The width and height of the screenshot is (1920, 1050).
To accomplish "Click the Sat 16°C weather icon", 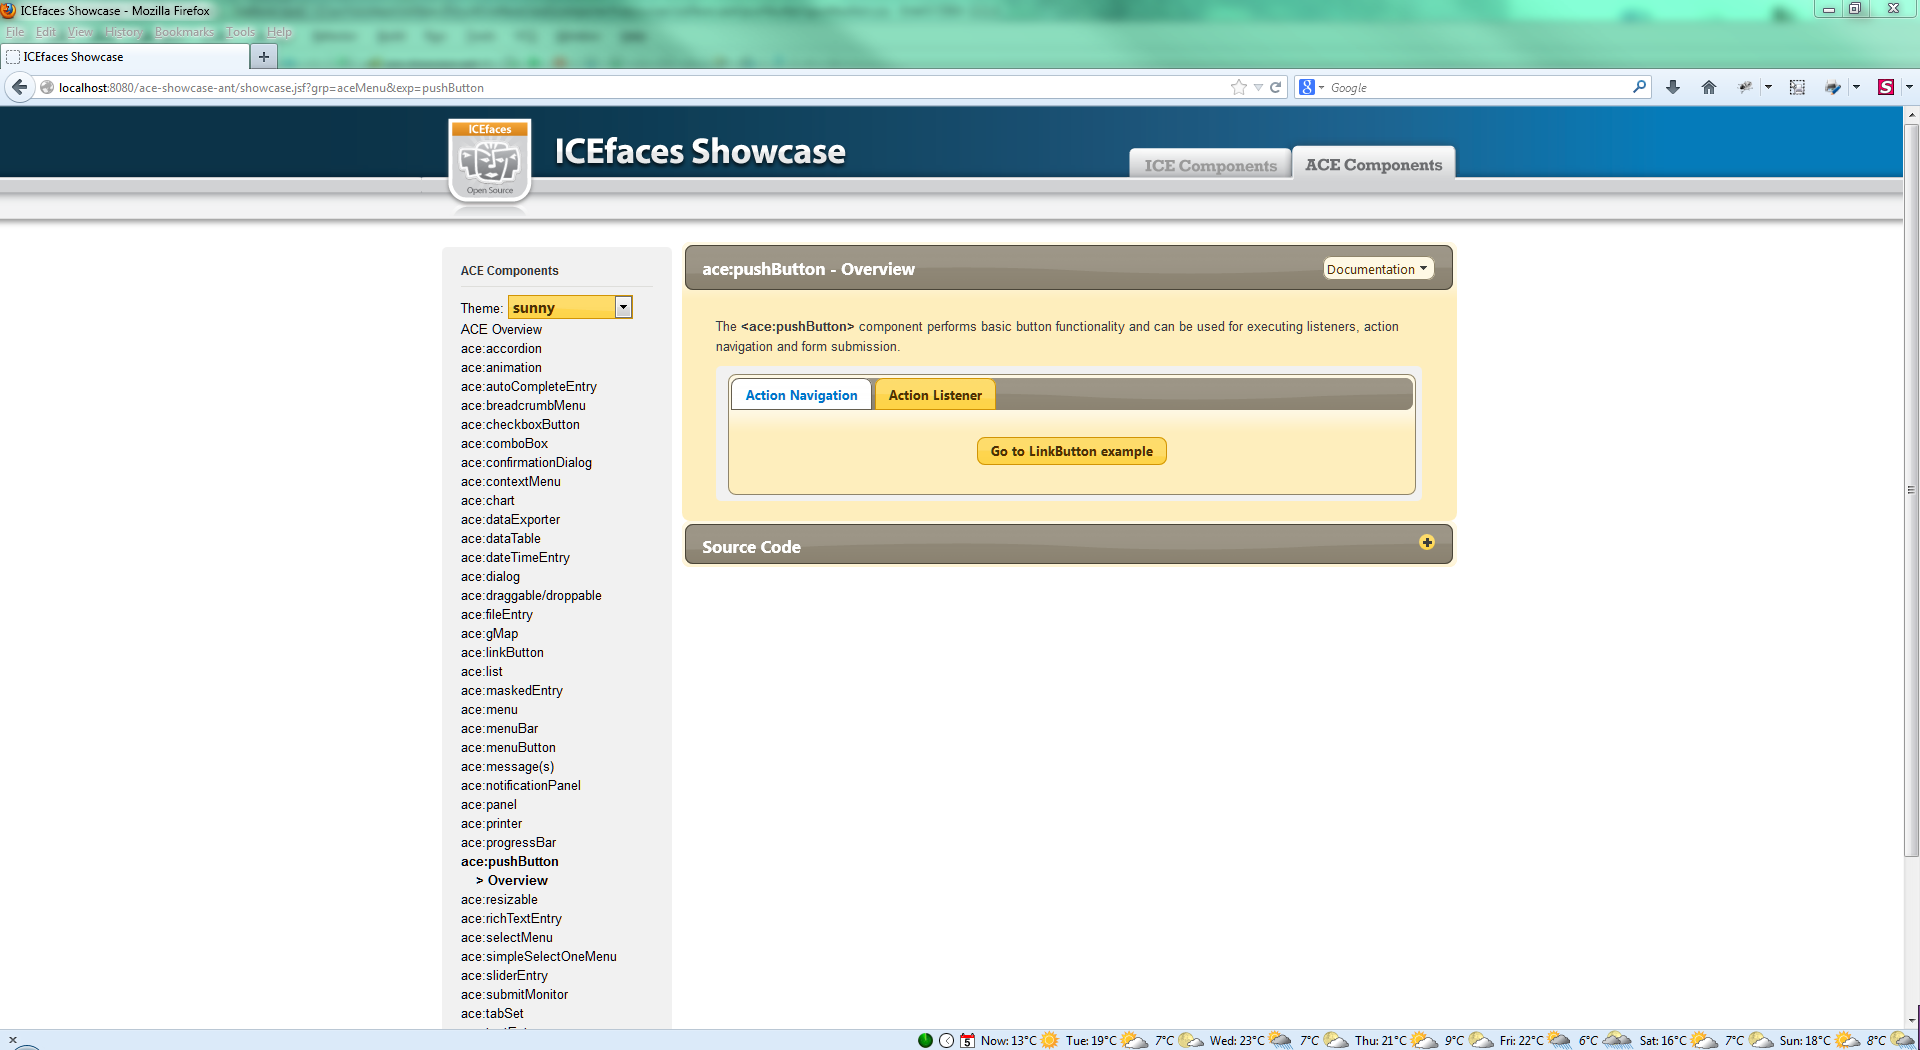I will [1704, 1040].
